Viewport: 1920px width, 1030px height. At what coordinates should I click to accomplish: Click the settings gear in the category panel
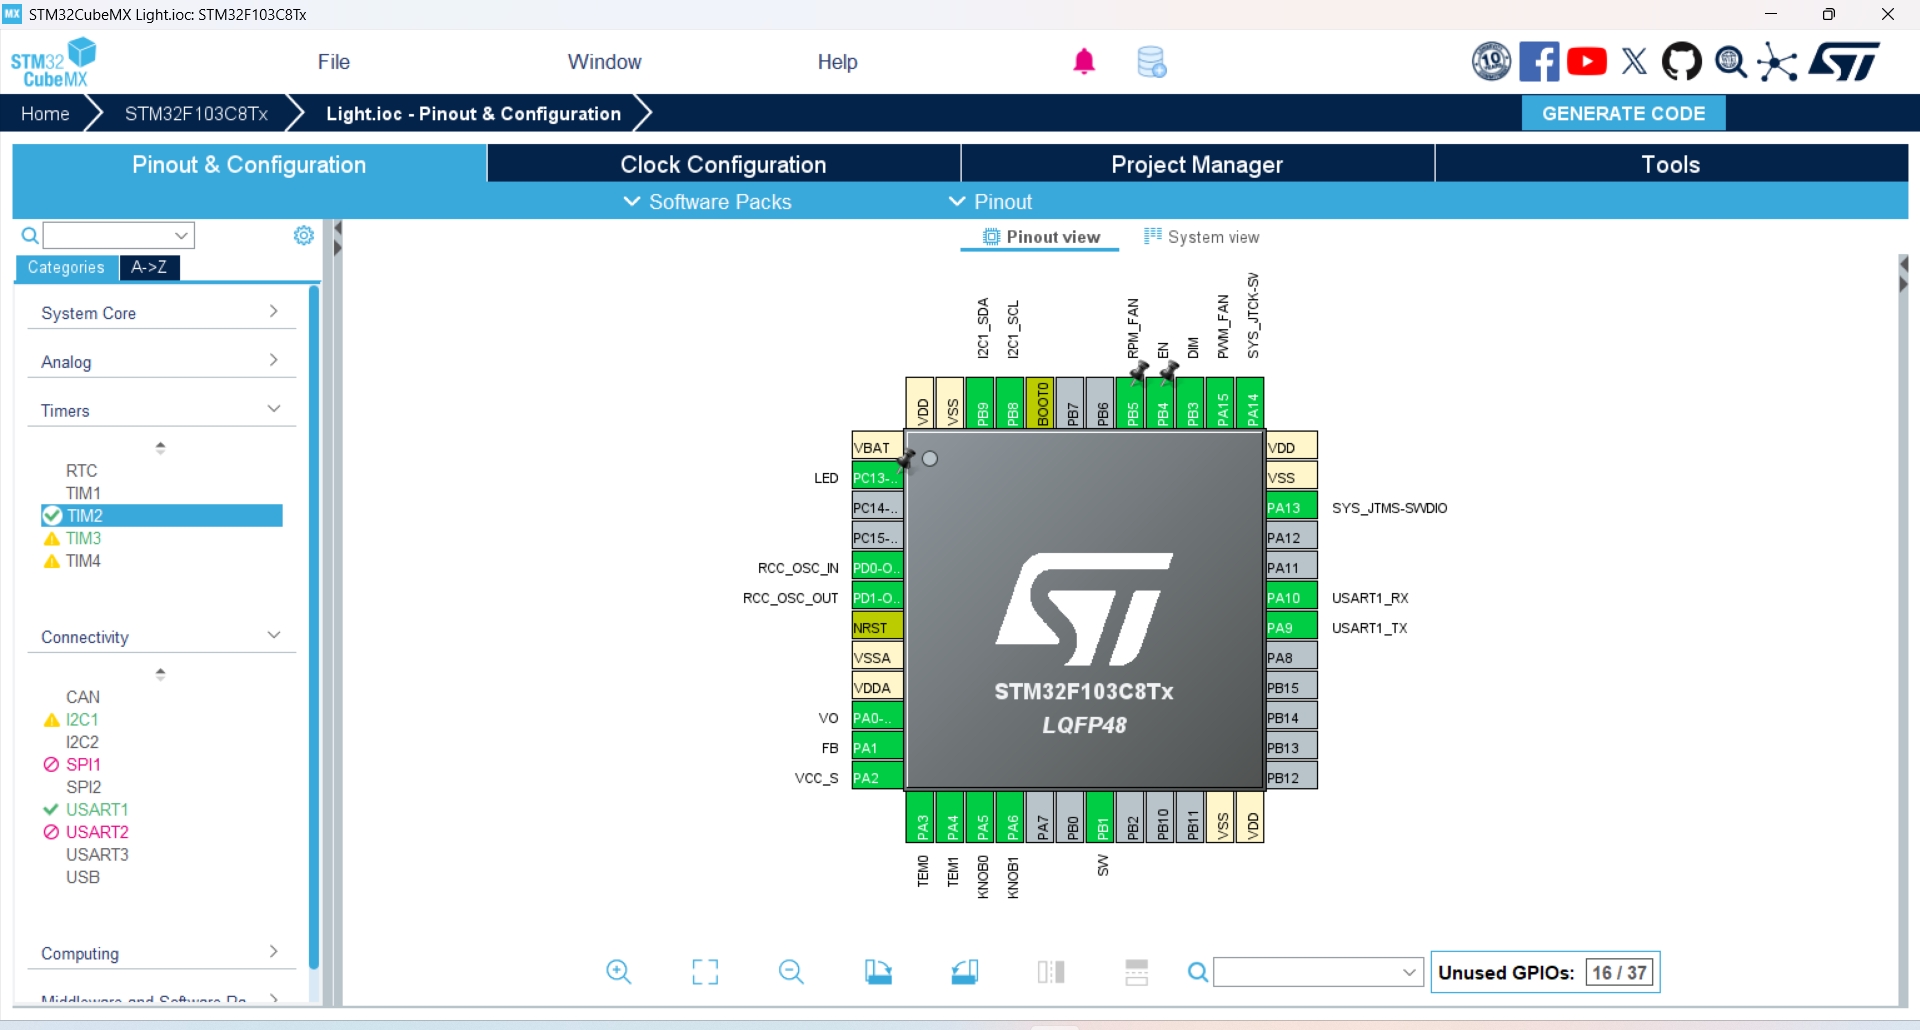pyautogui.click(x=304, y=235)
